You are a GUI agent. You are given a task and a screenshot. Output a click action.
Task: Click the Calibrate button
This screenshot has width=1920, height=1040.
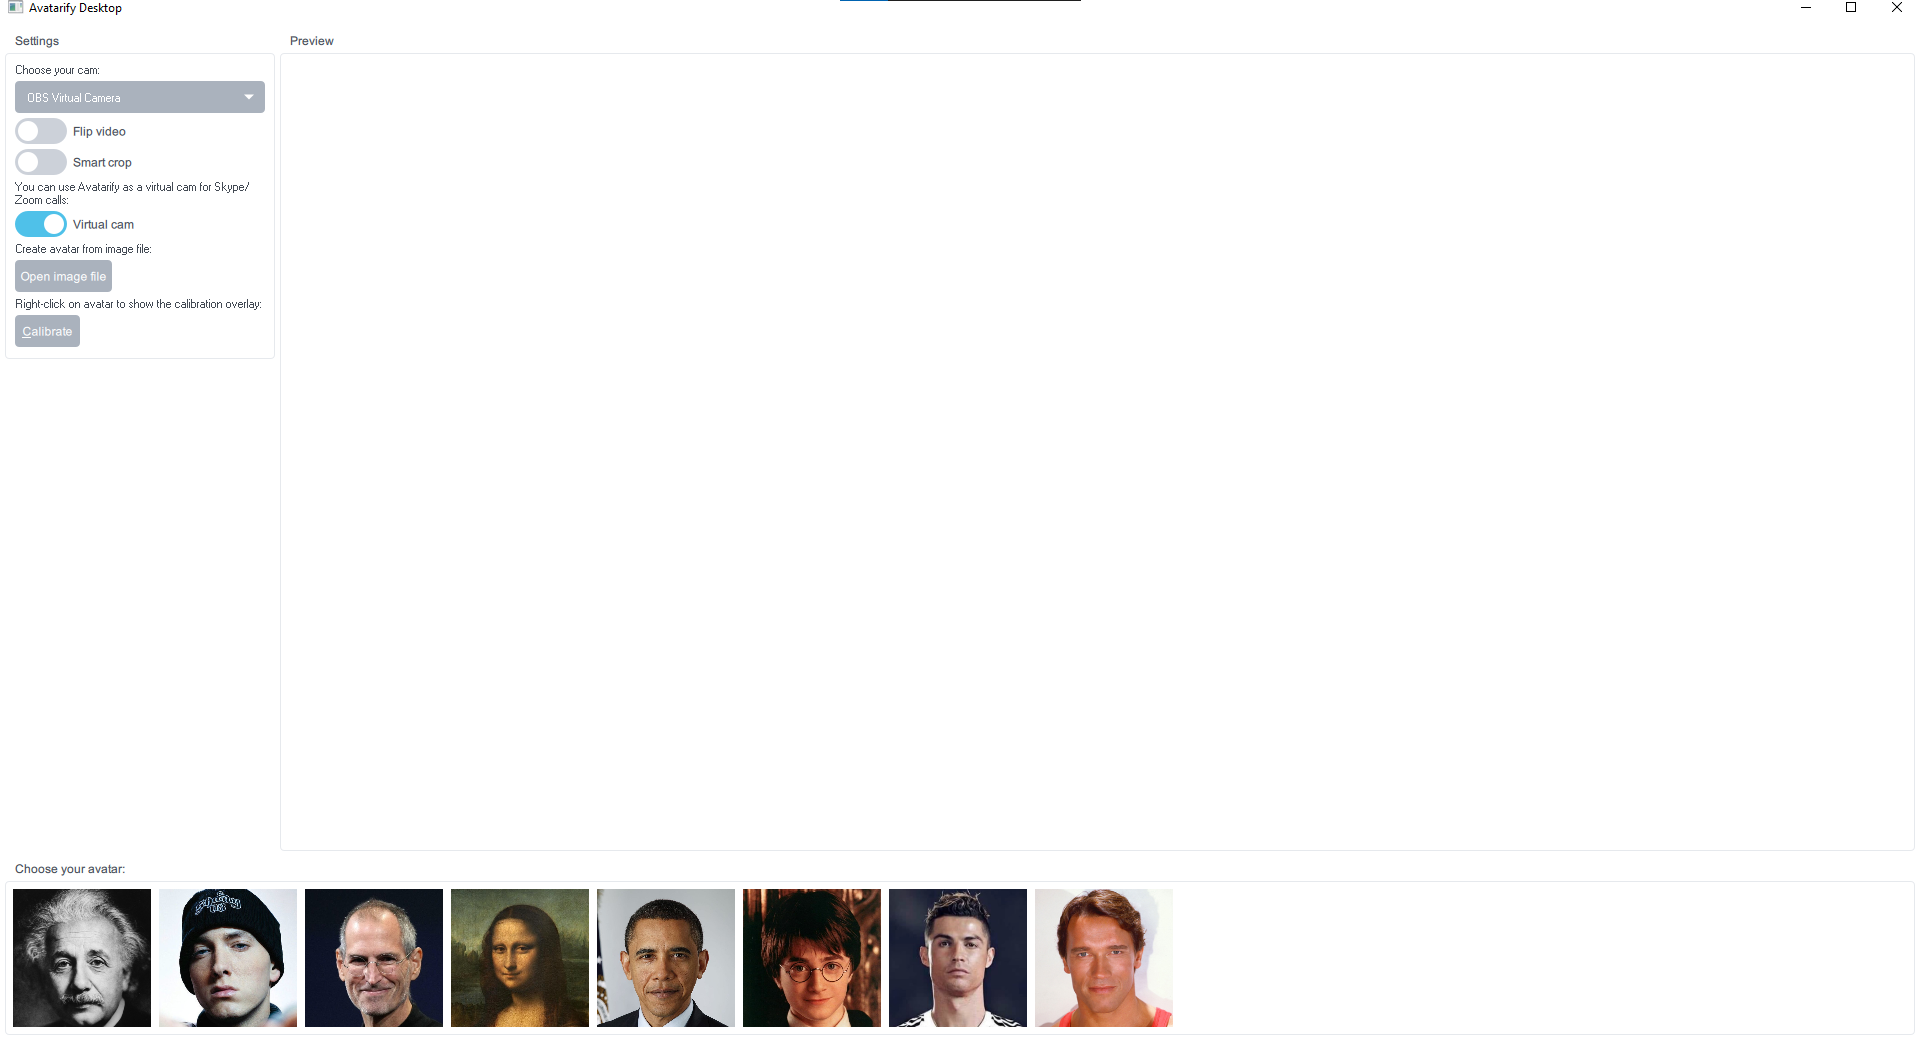[47, 331]
